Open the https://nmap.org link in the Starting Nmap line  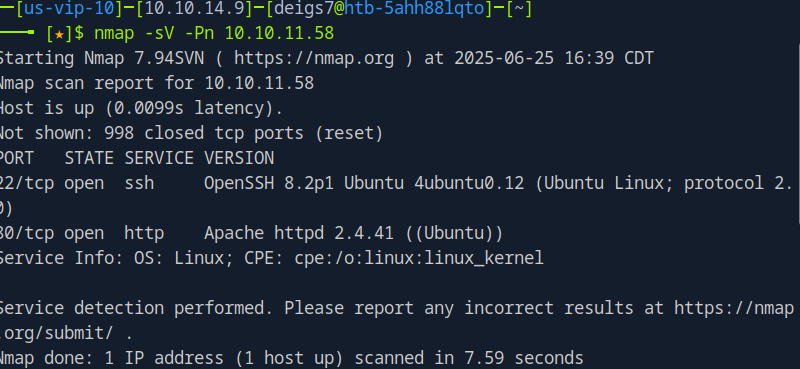click(314, 58)
